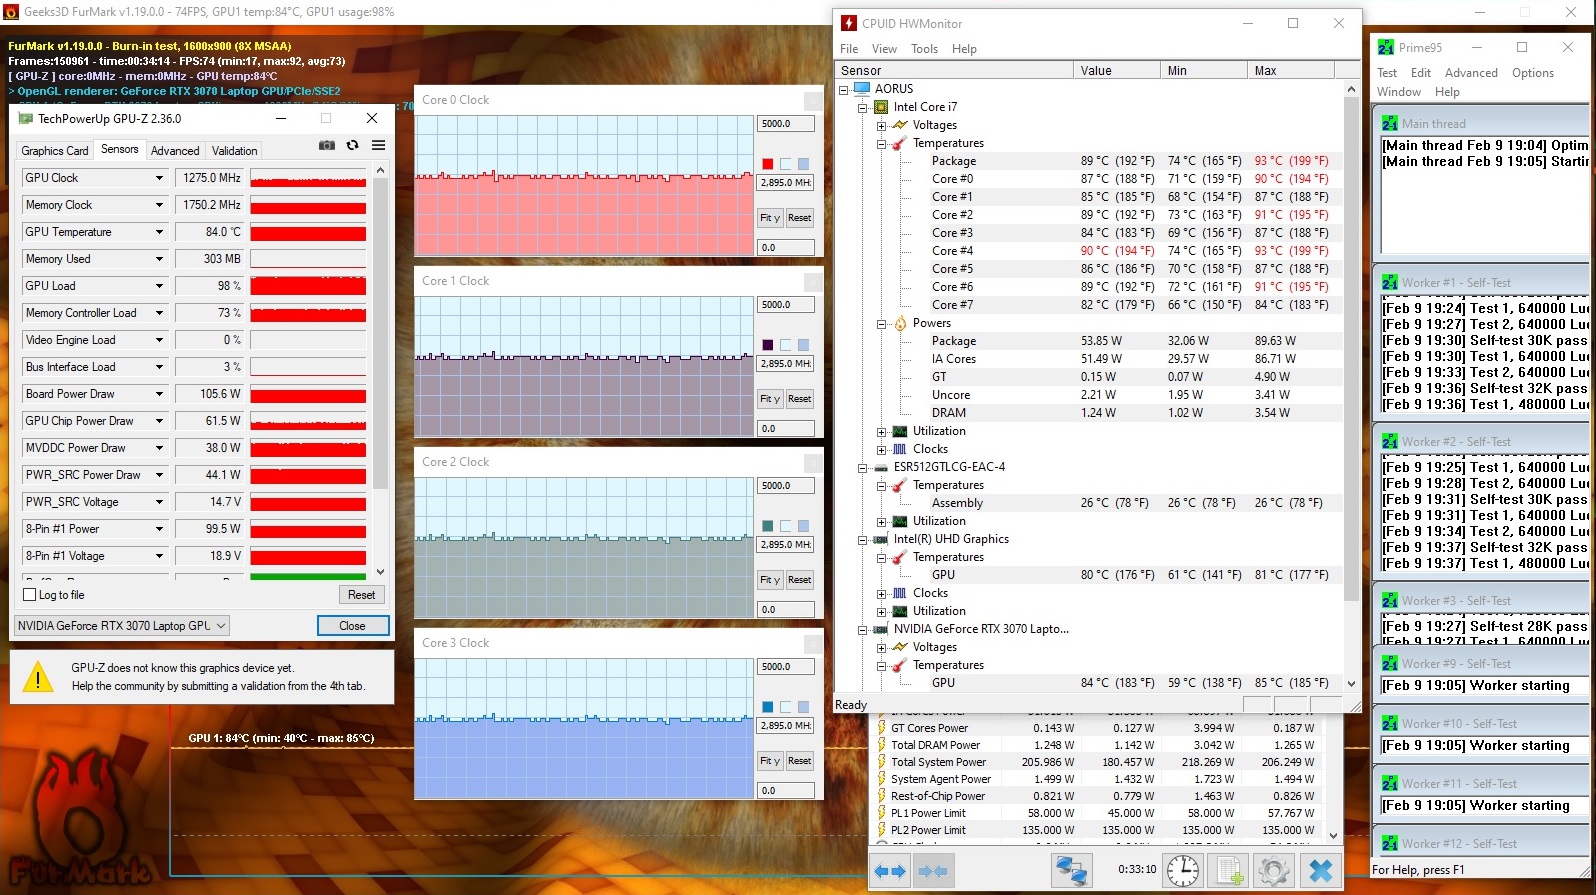Click the Core 0 Clock maximum value field
Image resolution: width=1596 pixels, height=895 pixels.
(x=785, y=124)
